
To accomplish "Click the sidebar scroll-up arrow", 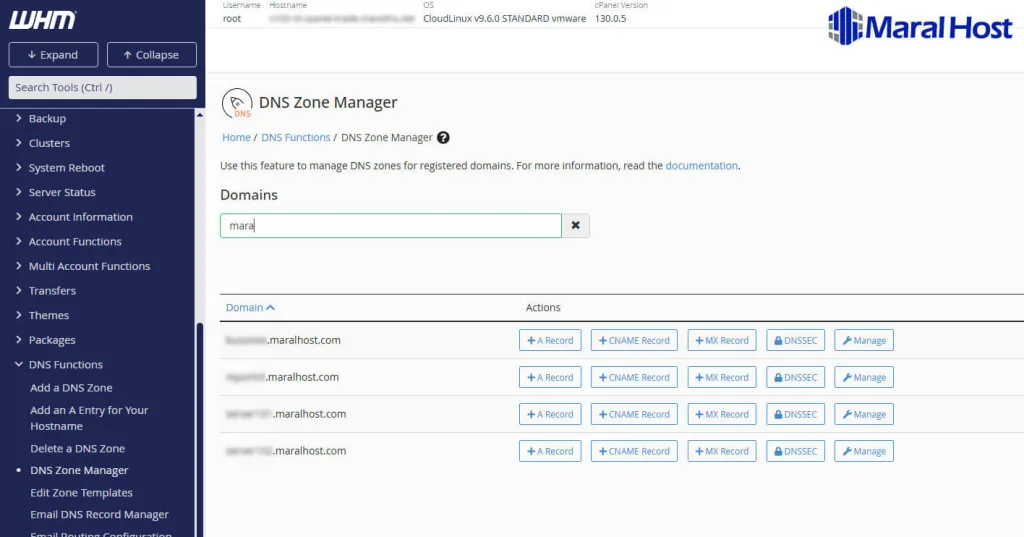I will click(x=200, y=115).
